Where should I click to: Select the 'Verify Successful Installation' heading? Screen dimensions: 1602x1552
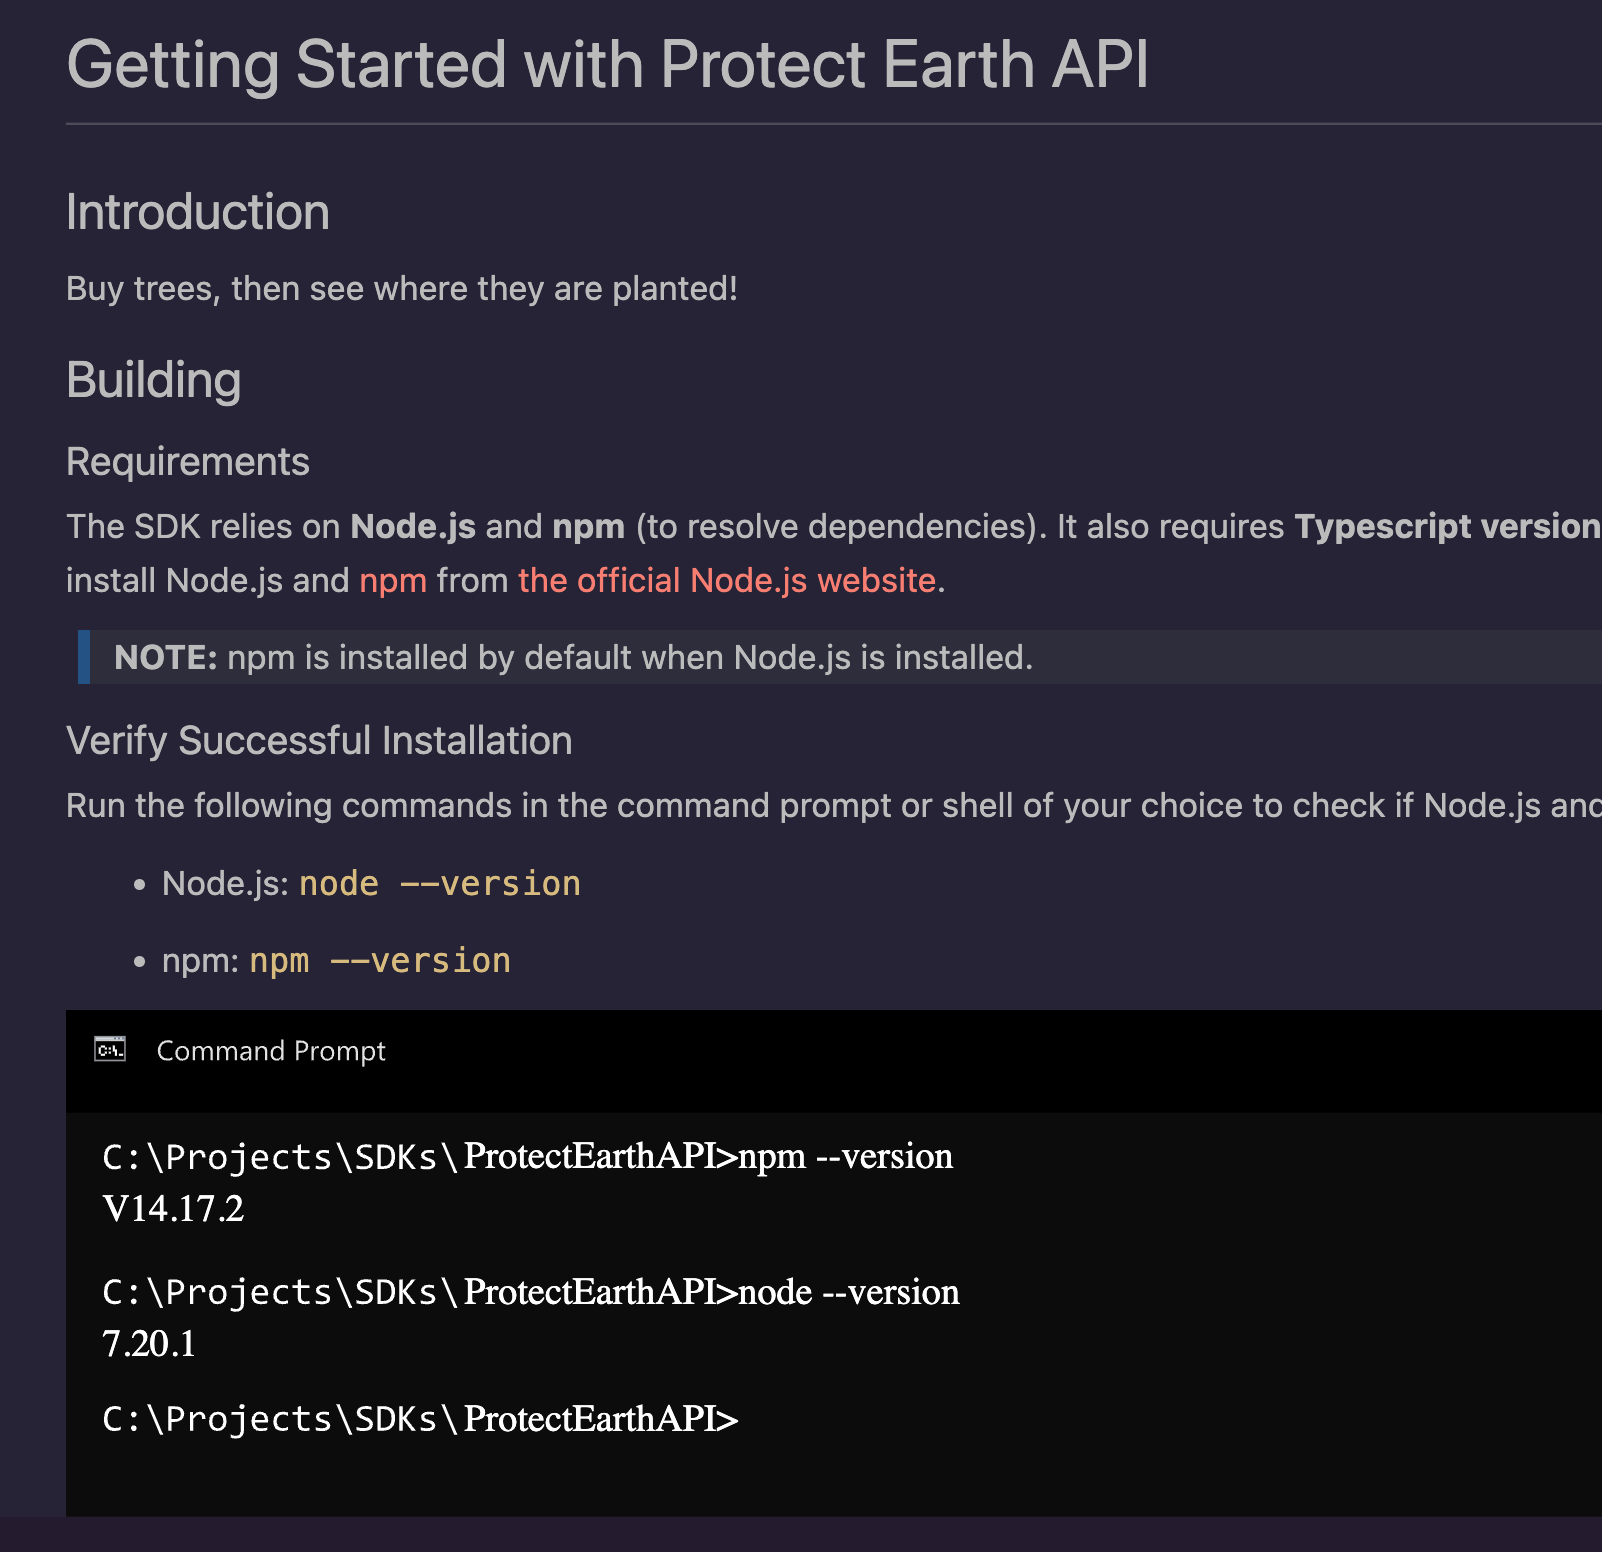tap(319, 741)
